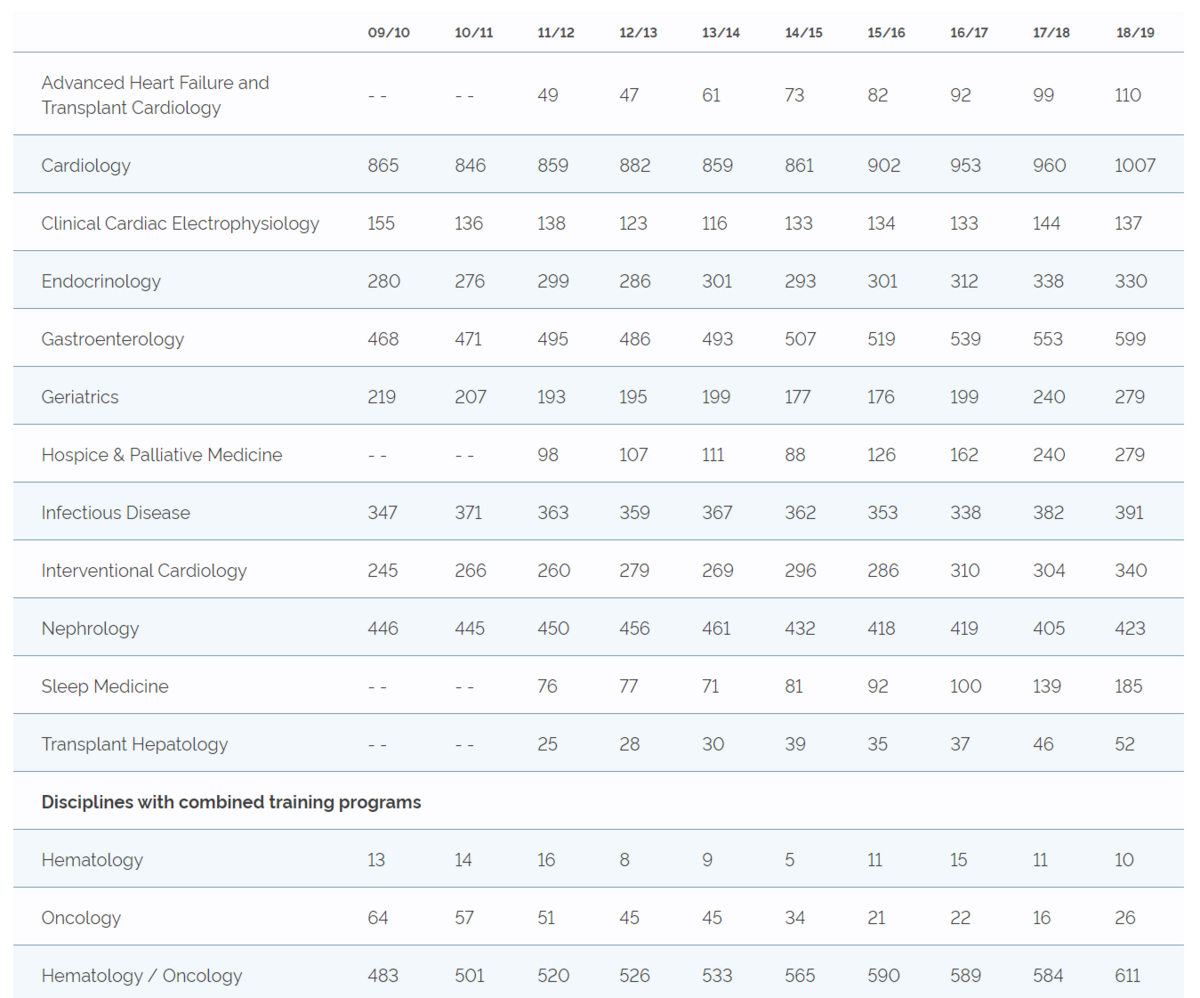Image resolution: width=1200 pixels, height=998 pixels.
Task: Select the Hematology / Oncology row label
Action: [141, 976]
